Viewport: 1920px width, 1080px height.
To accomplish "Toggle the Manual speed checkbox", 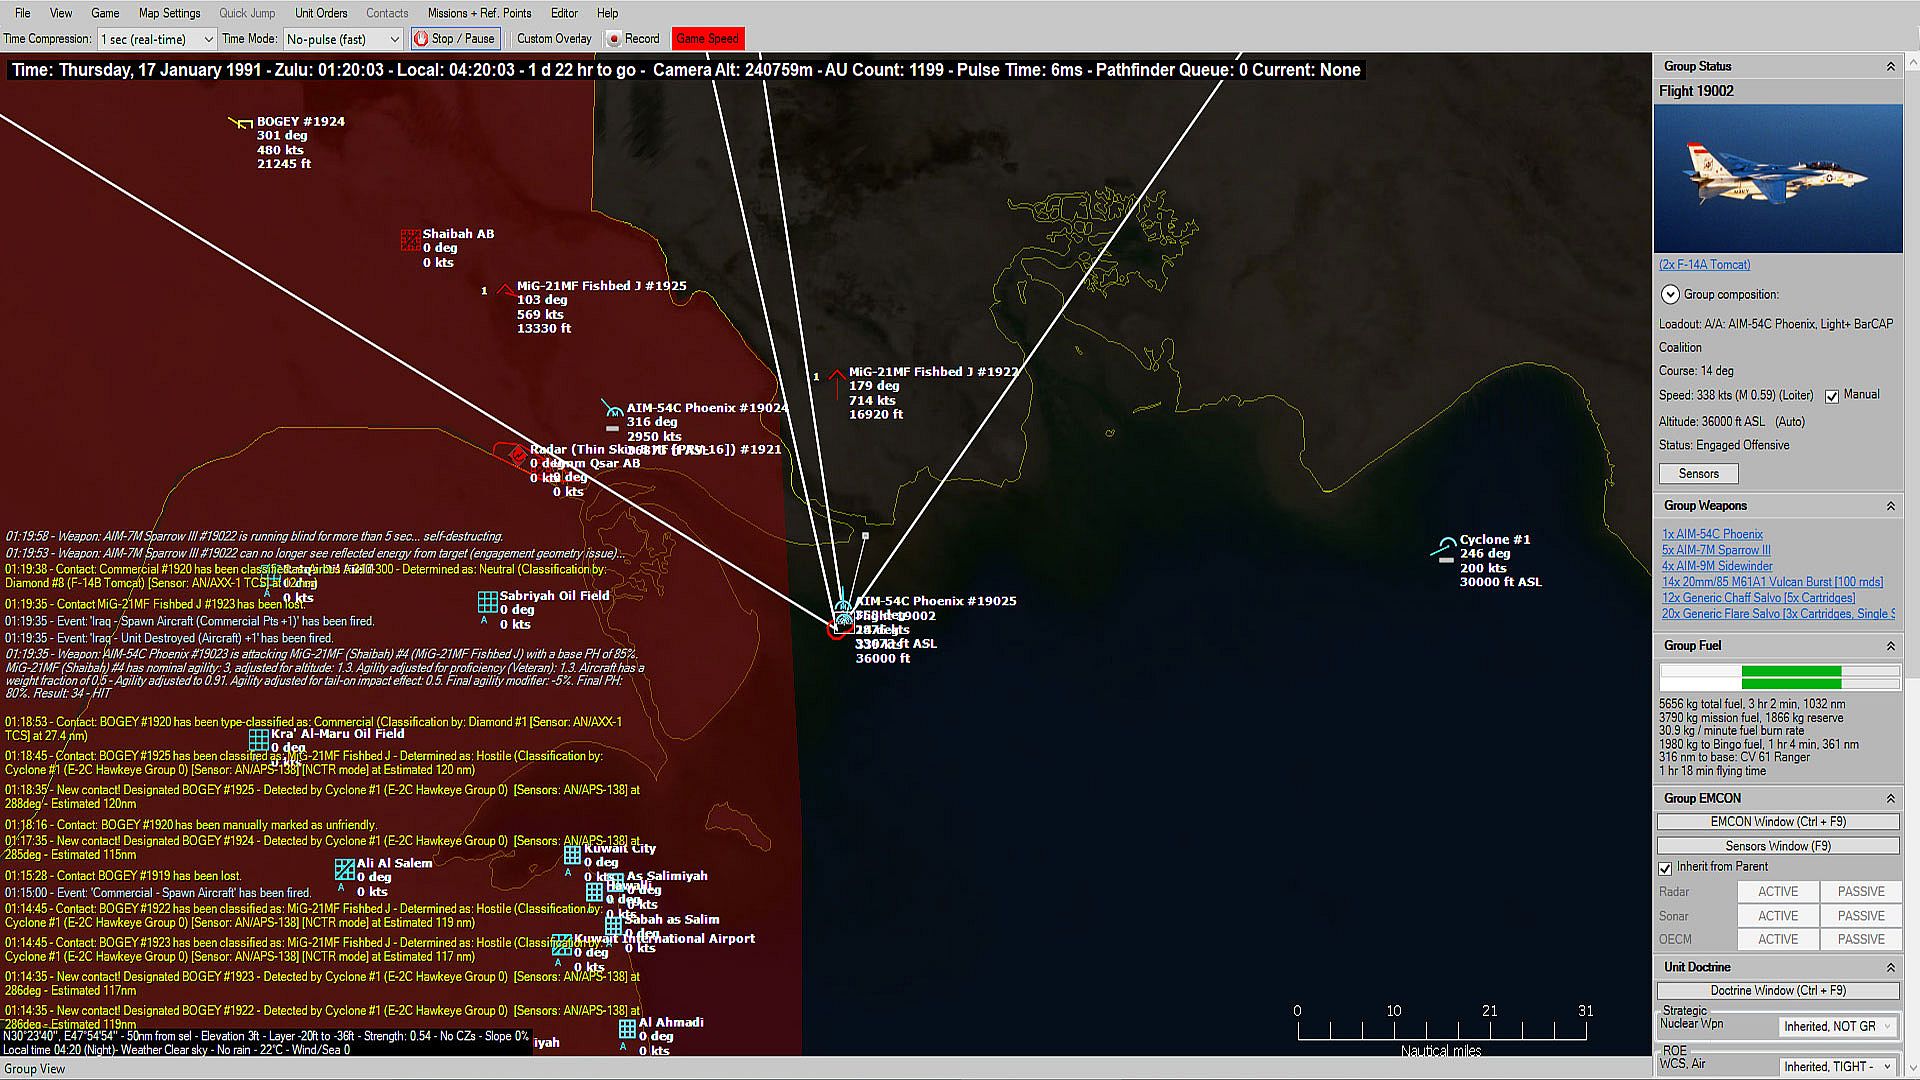I will click(1832, 396).
